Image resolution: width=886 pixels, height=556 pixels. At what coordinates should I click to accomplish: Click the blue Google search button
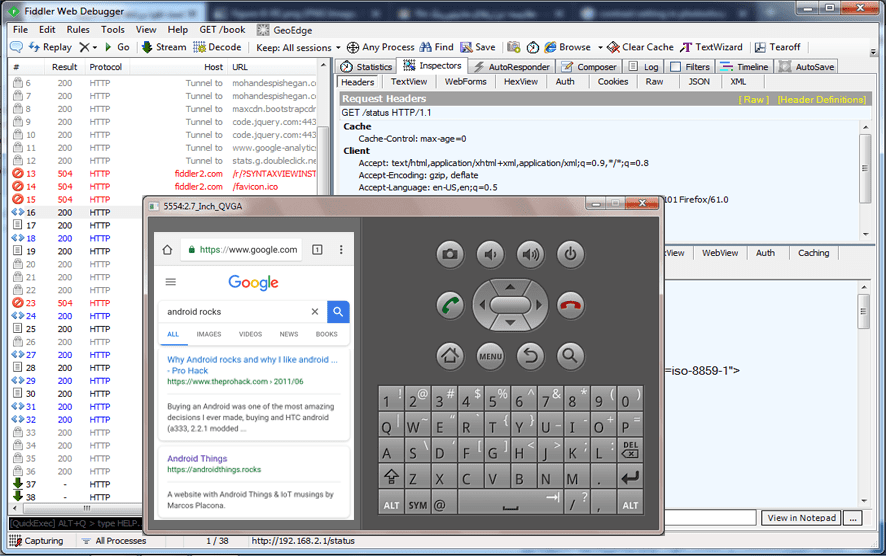pos(338,311)
